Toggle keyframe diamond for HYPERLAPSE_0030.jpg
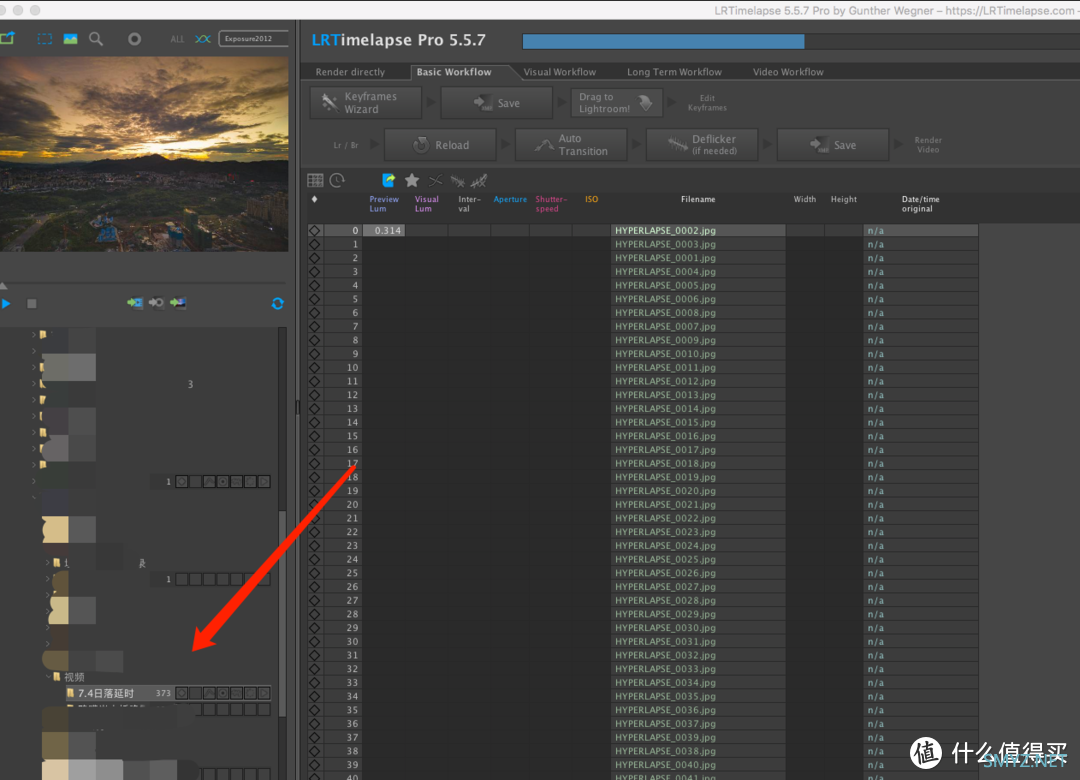This screenshot has height=780, width=1080. coord(315,628)
